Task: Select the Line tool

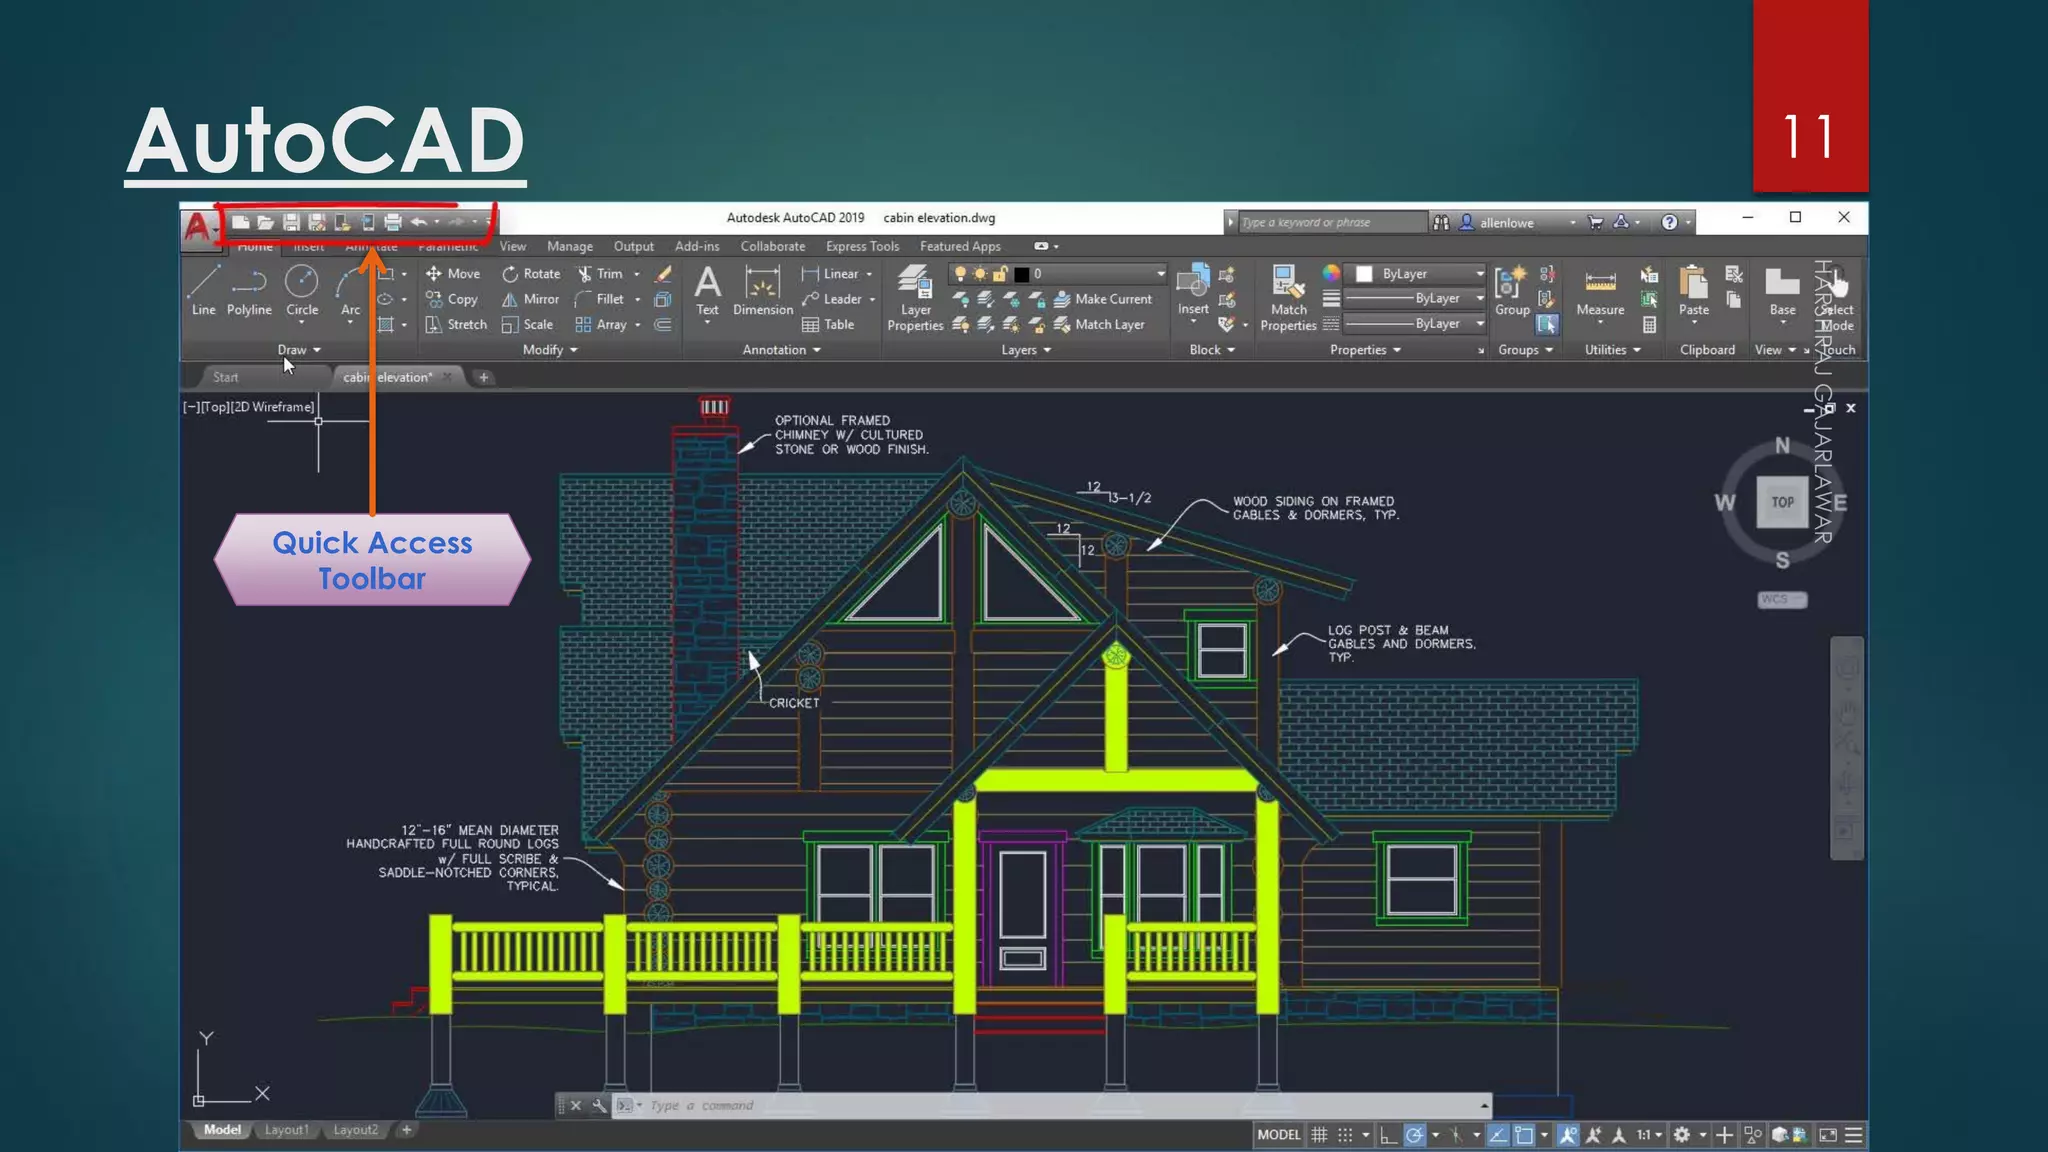Action: coord(204,291)
